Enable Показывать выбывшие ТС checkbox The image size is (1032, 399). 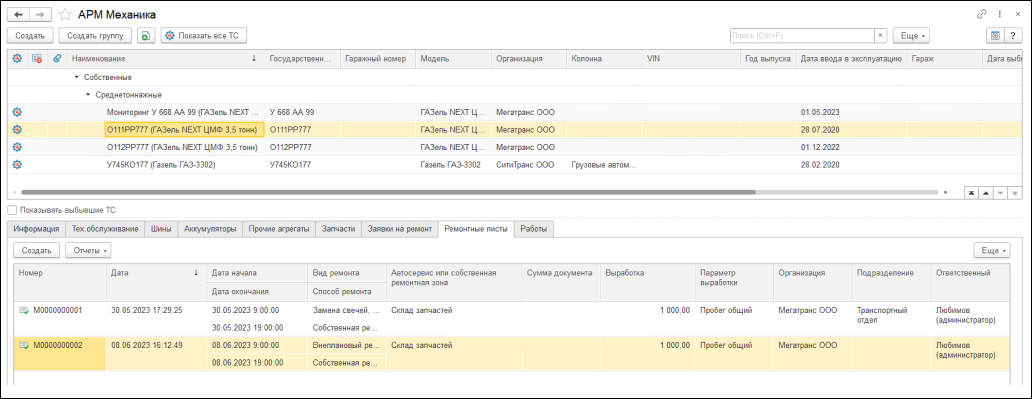point(13,210)
